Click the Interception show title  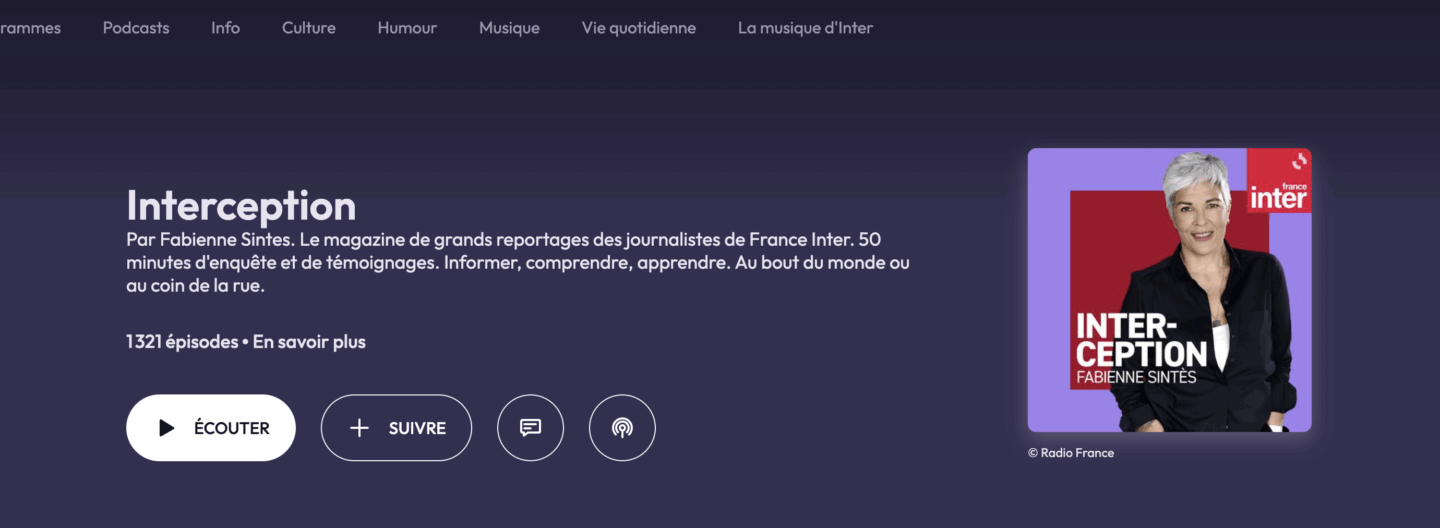(241, 205)
